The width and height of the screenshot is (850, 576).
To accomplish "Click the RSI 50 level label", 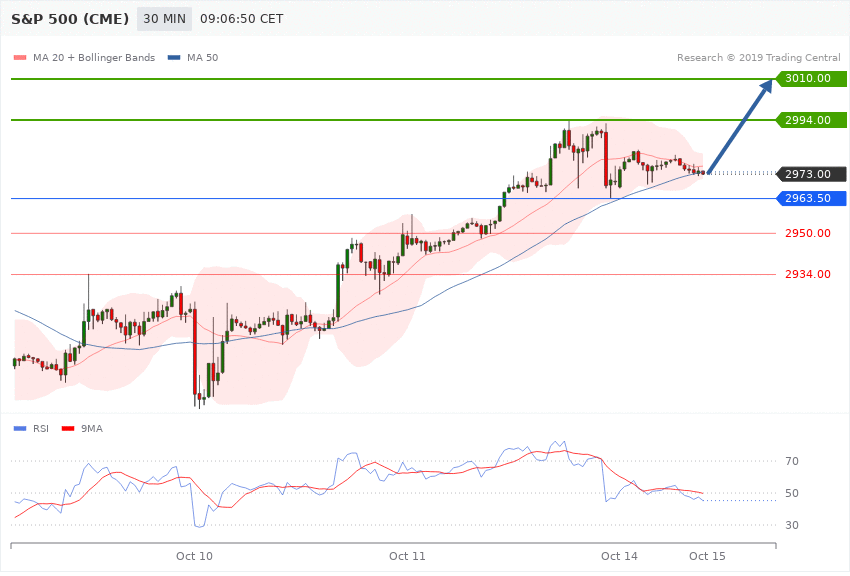I will coord(792,493).
